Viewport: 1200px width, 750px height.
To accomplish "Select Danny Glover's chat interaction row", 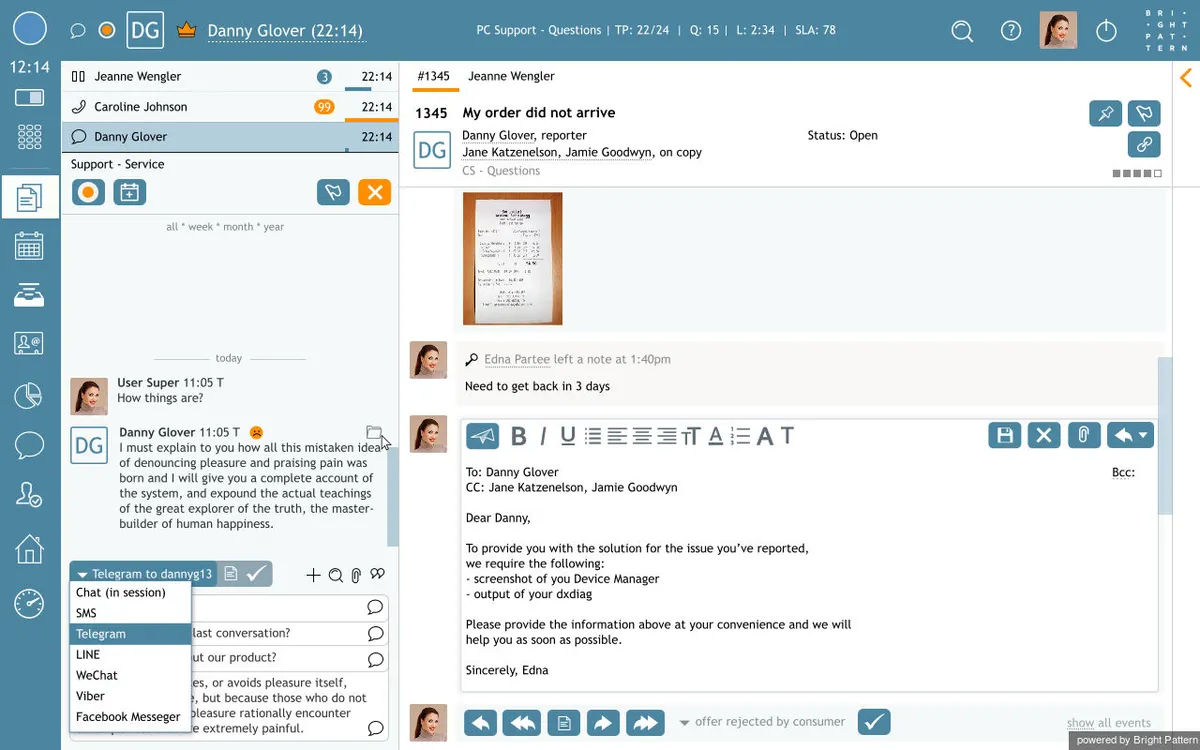I will (x=230, y=137).
